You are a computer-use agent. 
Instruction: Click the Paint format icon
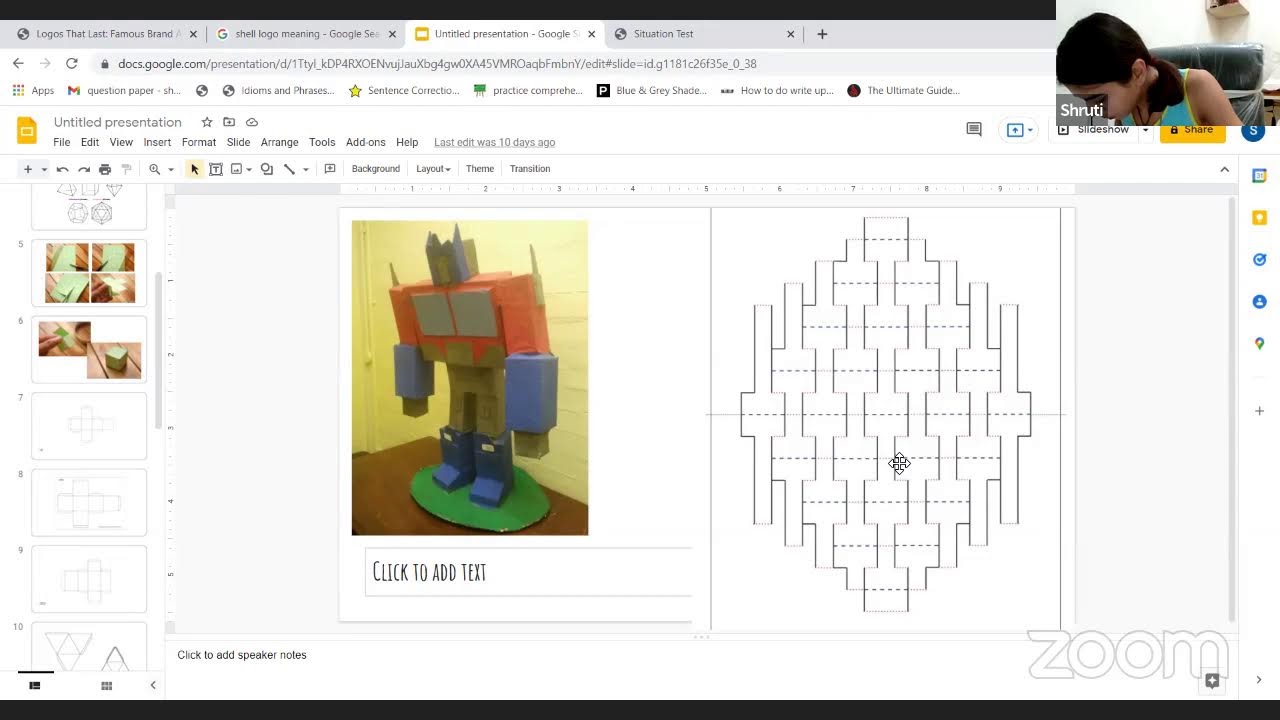click(126, 169)
